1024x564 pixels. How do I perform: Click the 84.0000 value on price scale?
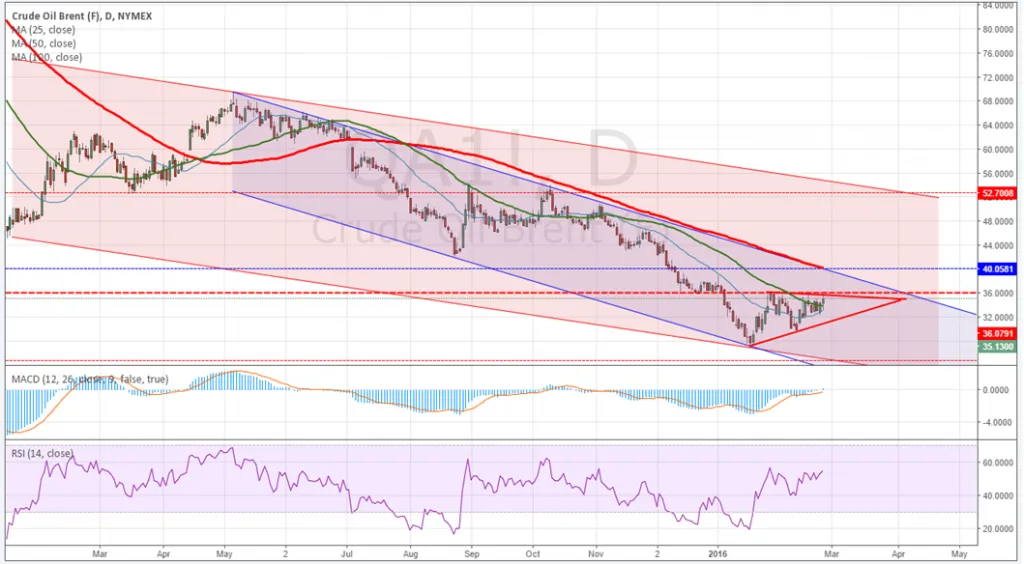(997, 5)
